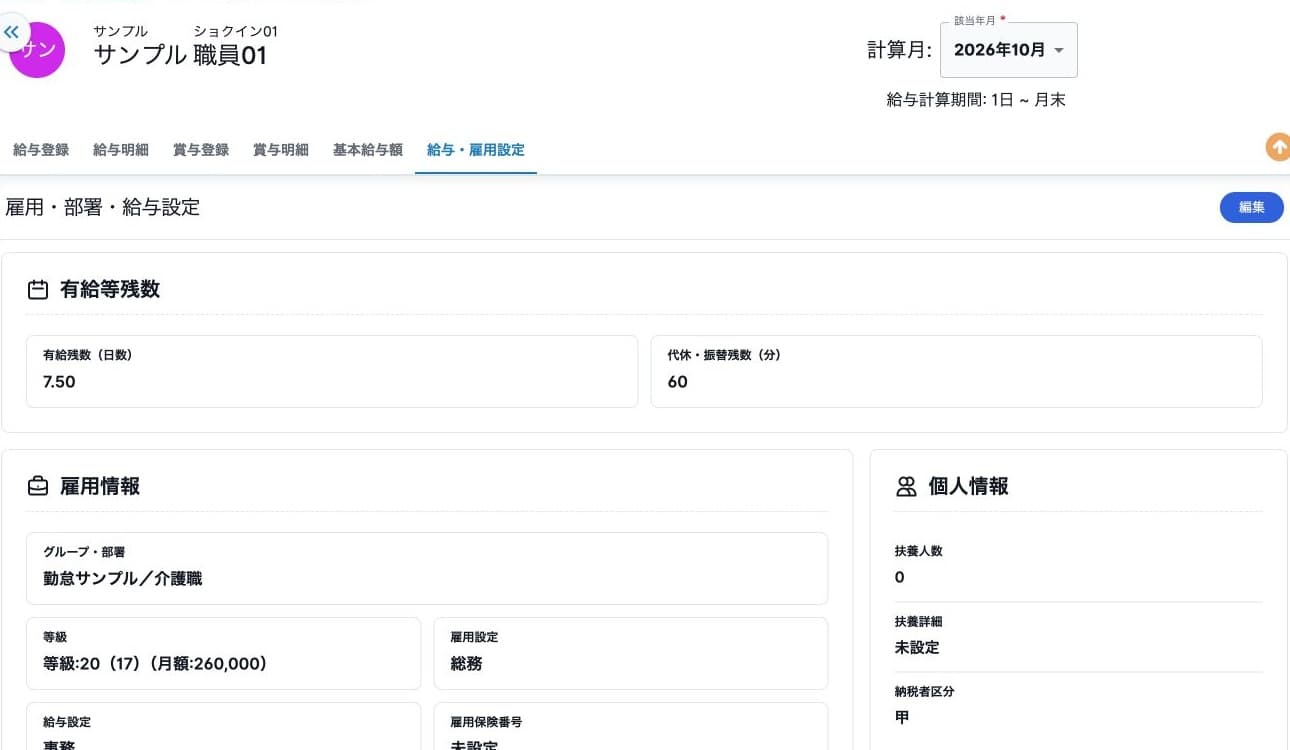The height and width of the screenshot is (750, 1290).
Task: Click the people icon beside 個人情報
Action: (906, 487)
